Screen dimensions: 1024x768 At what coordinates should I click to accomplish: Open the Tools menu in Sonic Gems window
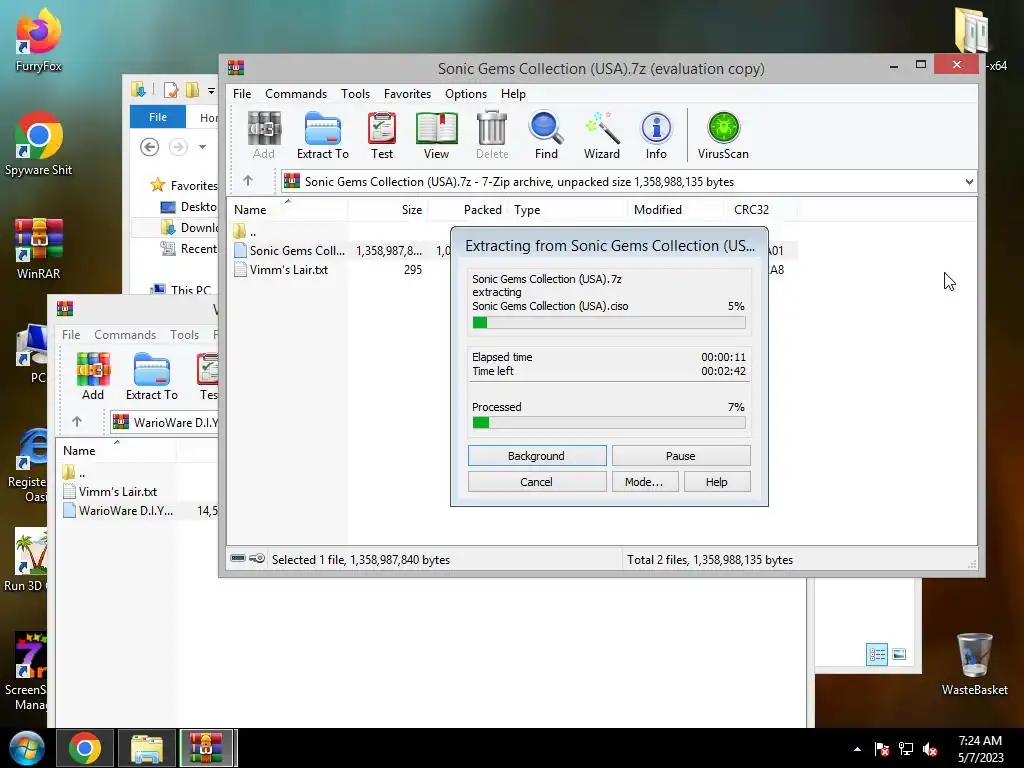pyautogui.click(x=355, y=93)
